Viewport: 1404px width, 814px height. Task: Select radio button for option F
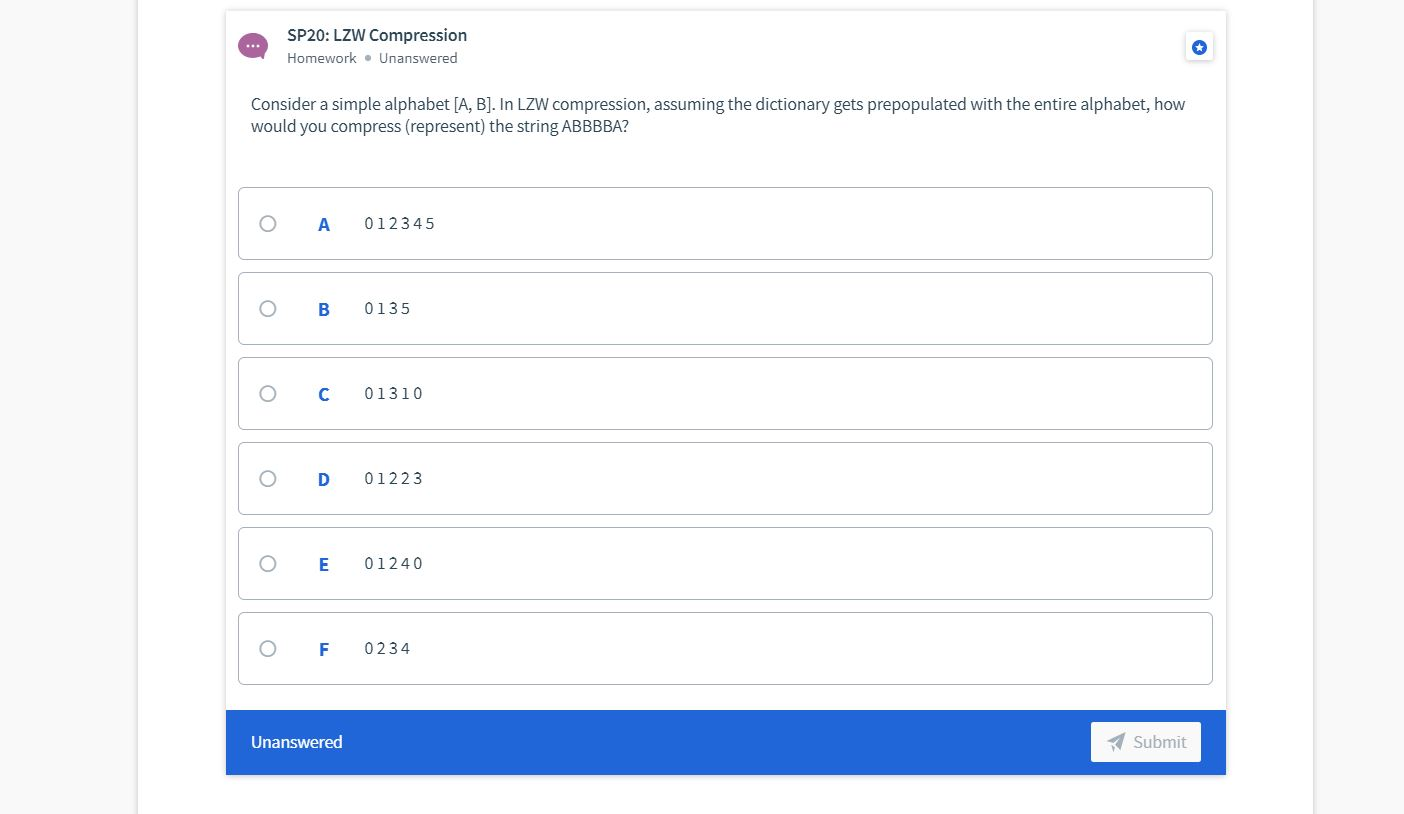pyautogui.click(x=268, y=649)
